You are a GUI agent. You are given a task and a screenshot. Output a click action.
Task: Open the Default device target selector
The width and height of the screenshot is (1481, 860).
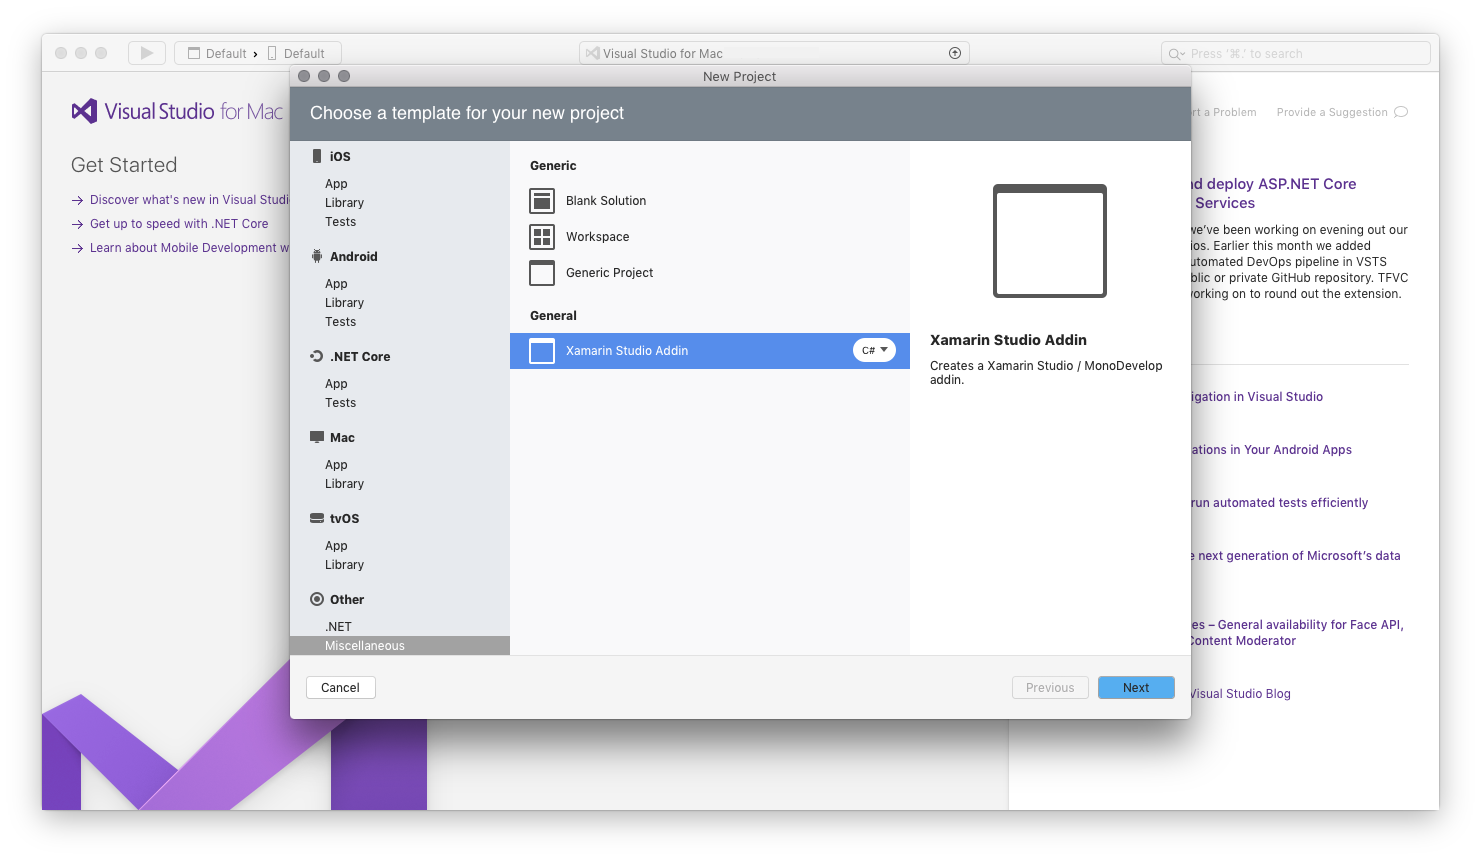pyautogui.click(x=297, y=54)
